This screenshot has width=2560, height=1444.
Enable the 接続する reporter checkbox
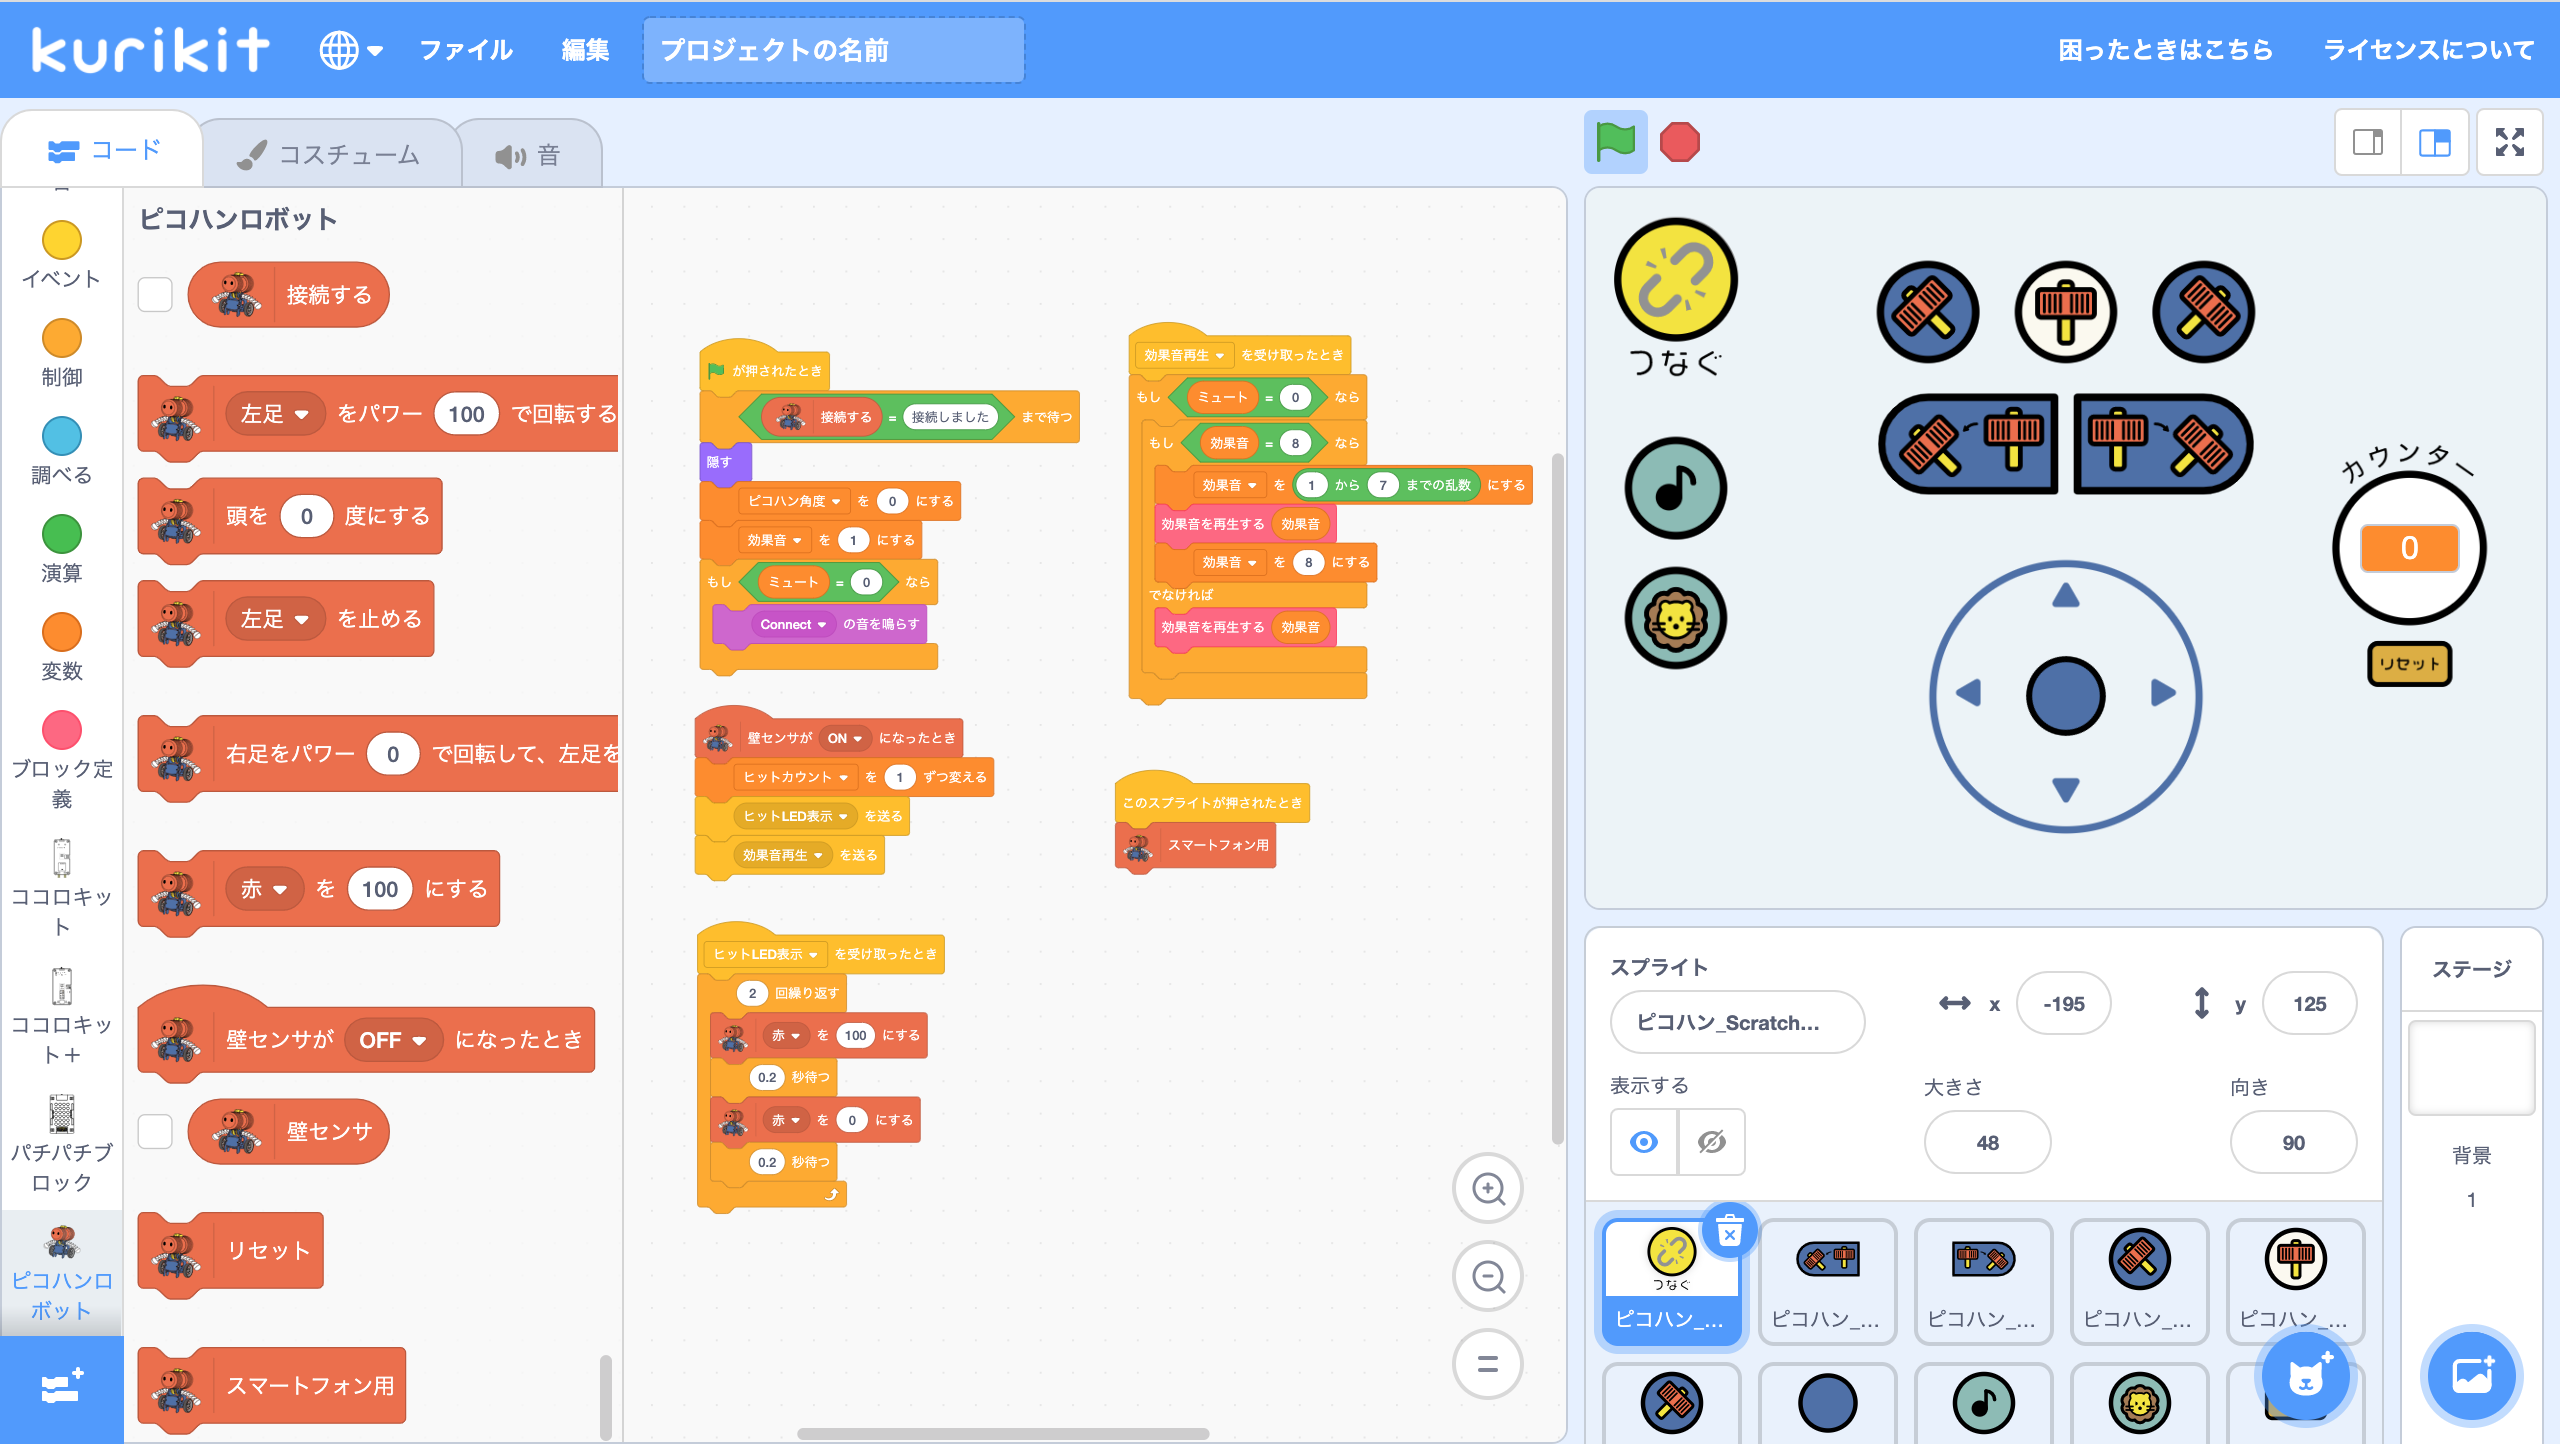[155, 295]
